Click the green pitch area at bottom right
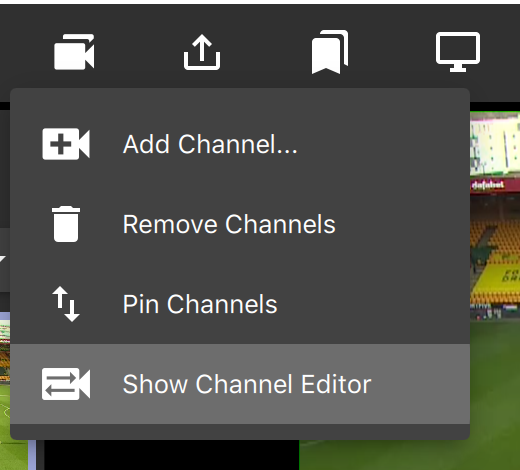This screenshot has height=470, width=520. click(x=410, y=455)
